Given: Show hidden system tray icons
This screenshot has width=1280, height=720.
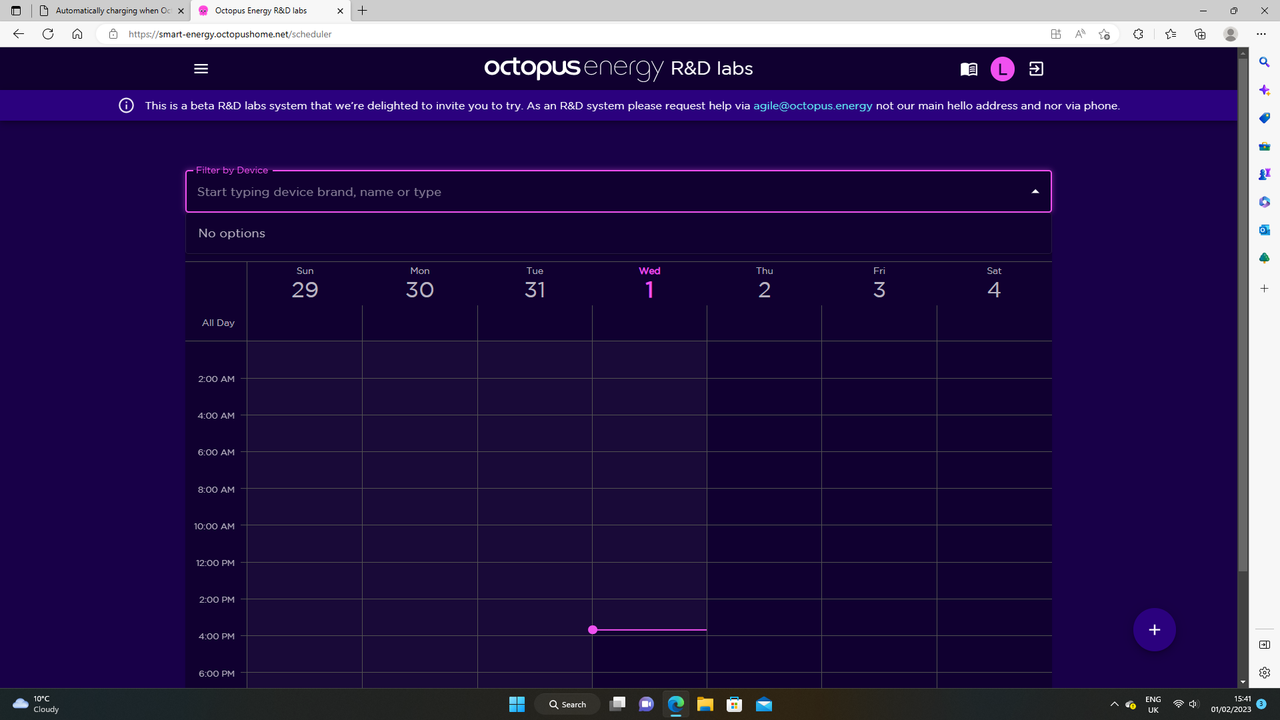Looking at the screenshot, I should [x=1114, y=704].
